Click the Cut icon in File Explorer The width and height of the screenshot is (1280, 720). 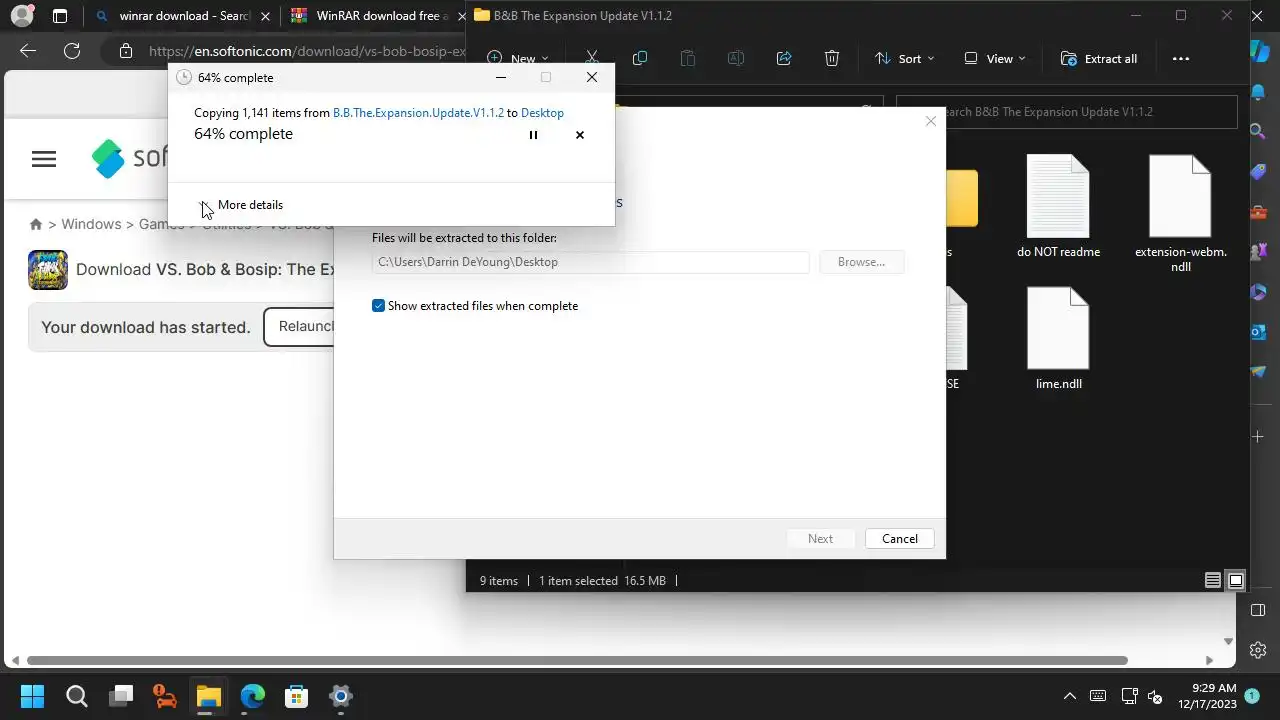[x=592, y=59]
